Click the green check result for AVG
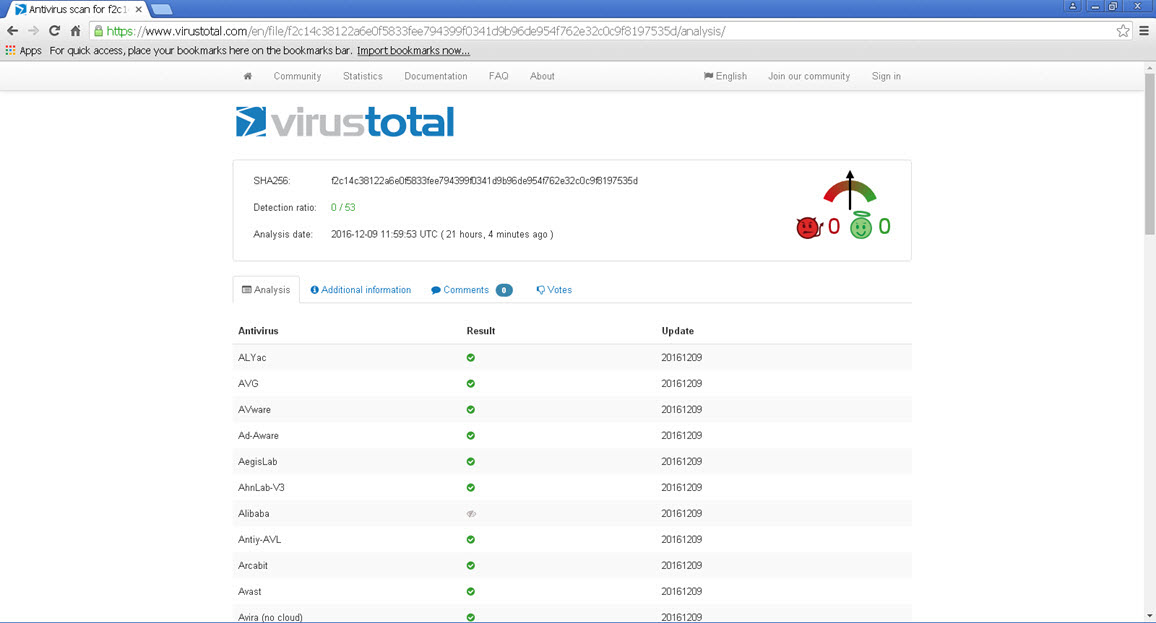This screenshot has width=1156, height=623. (470, 383)
